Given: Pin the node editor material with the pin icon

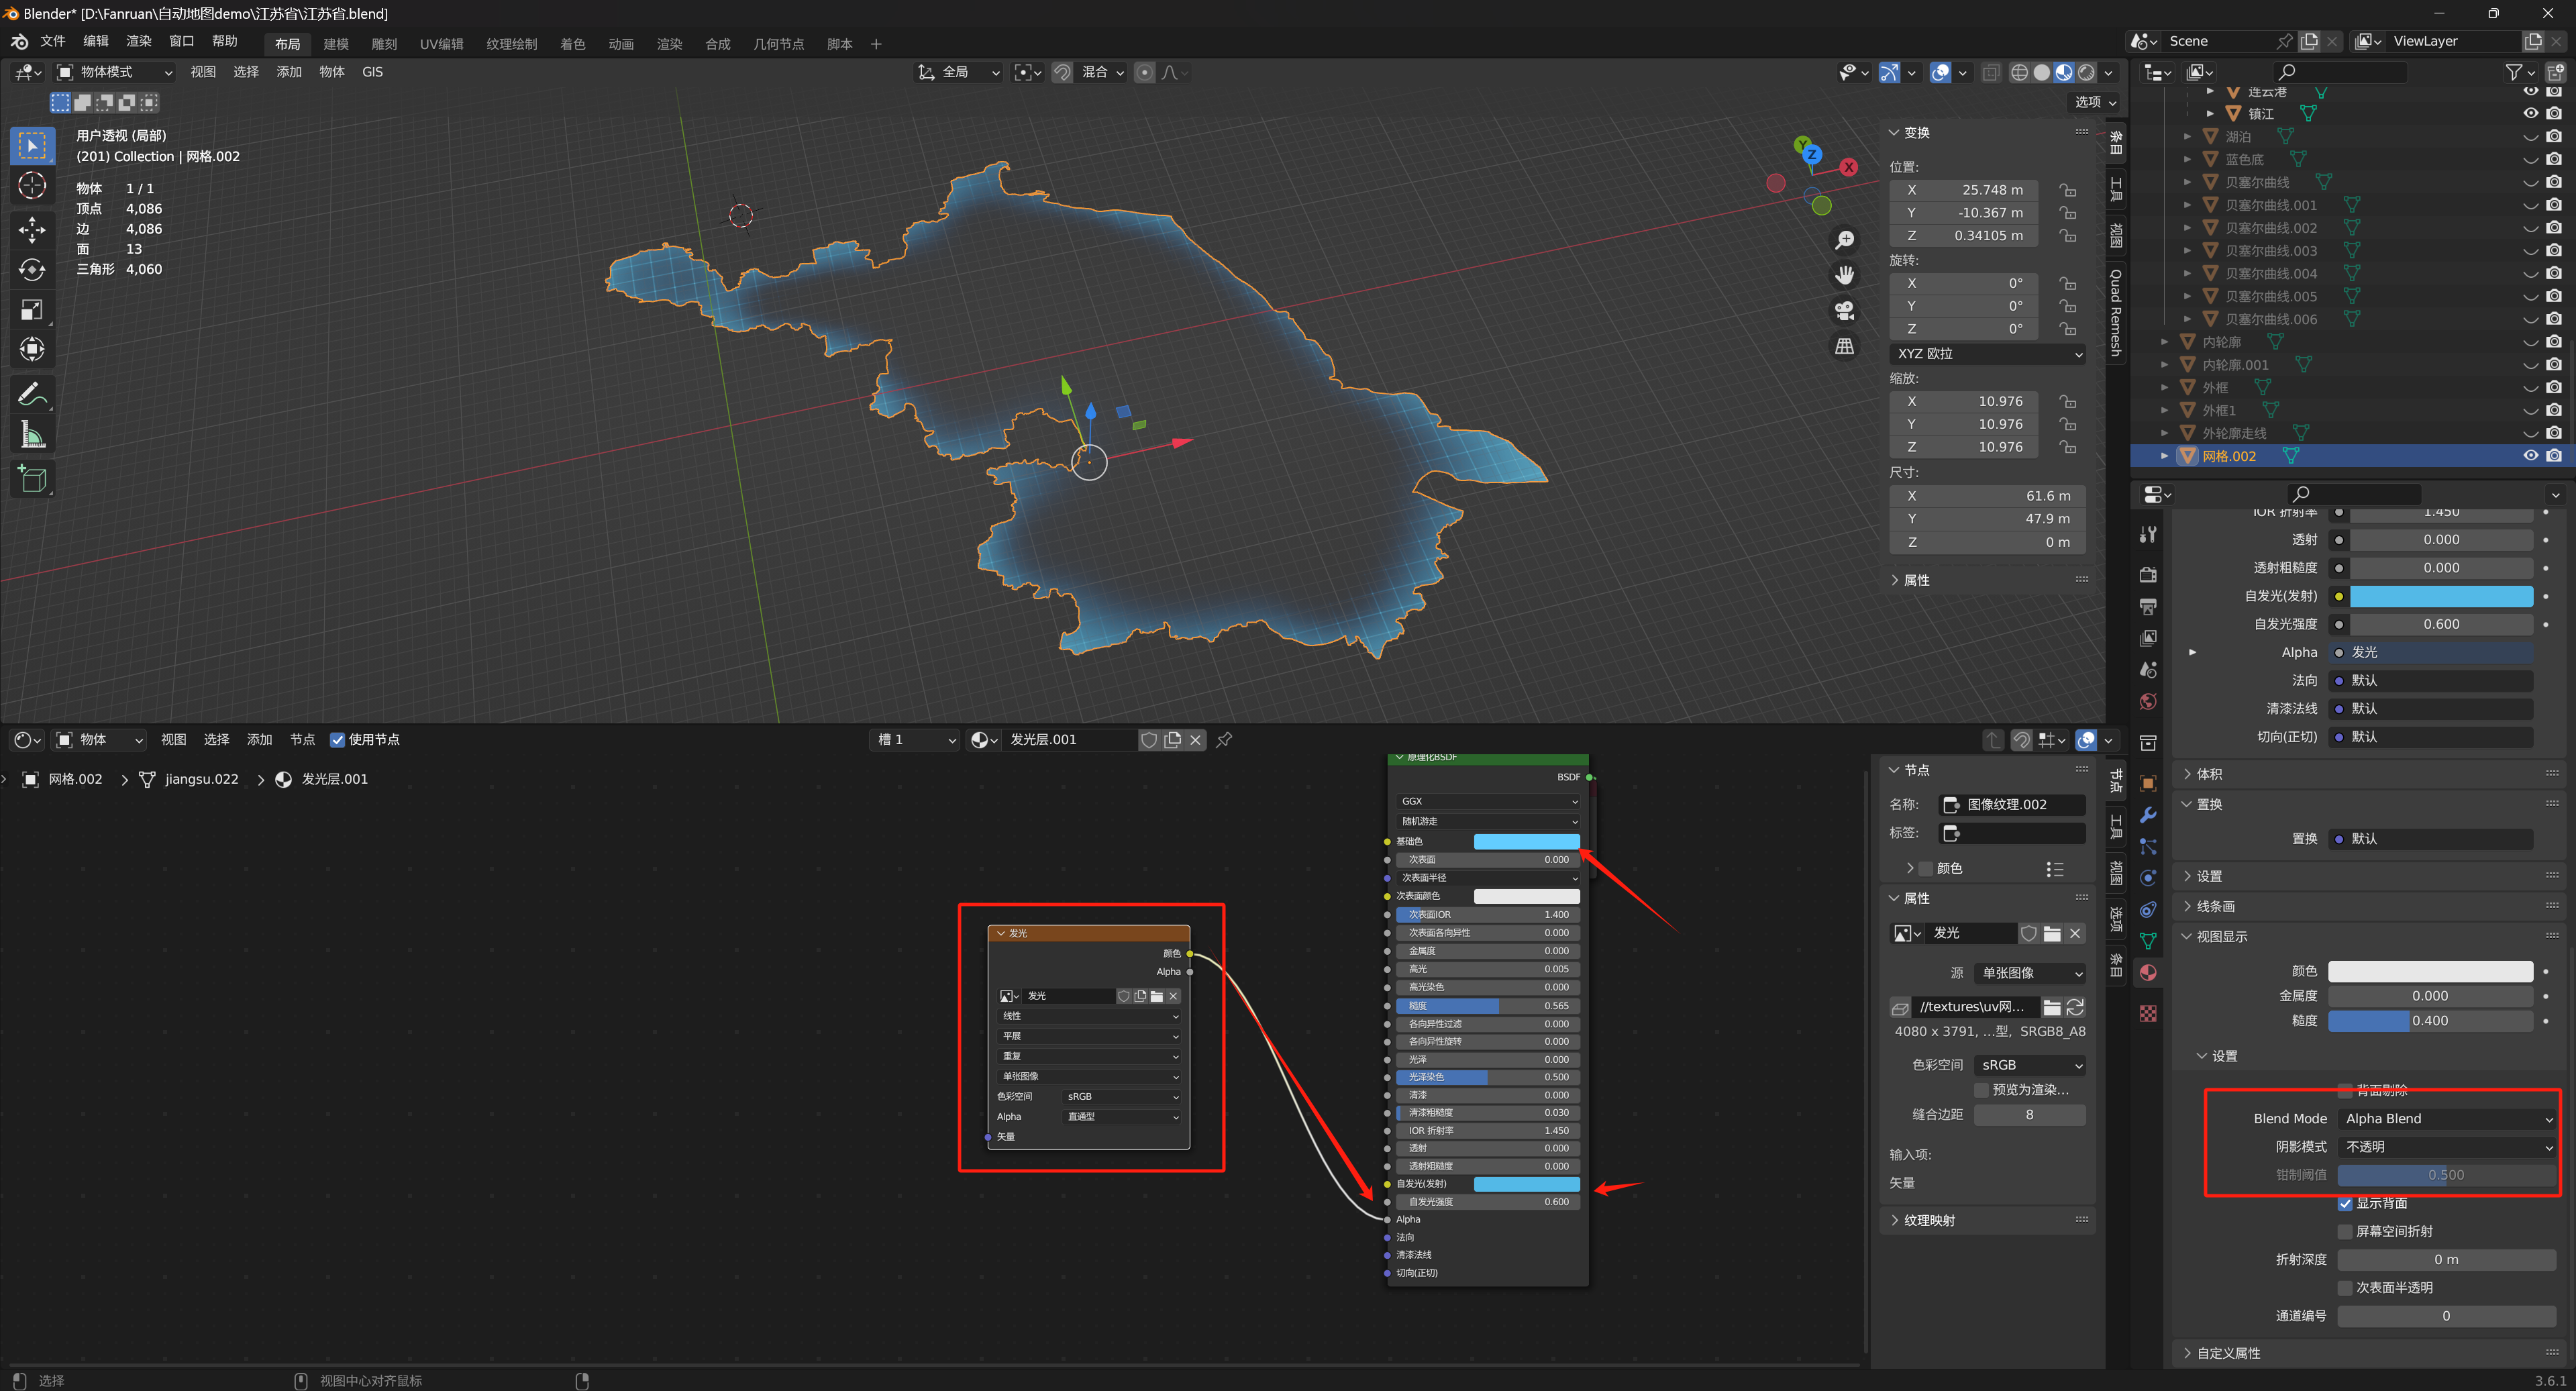Looking at the screenshot, I should 1224,740.
